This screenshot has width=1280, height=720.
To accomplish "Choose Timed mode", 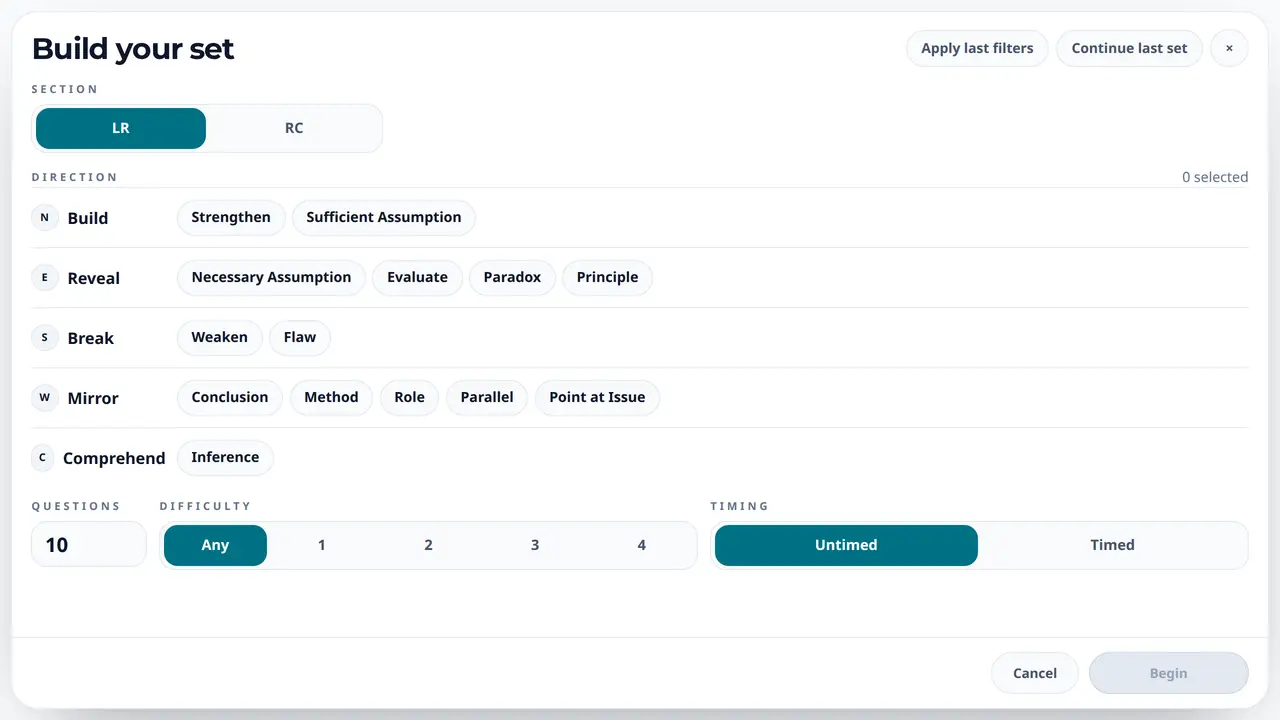I will pos(1112,545).
